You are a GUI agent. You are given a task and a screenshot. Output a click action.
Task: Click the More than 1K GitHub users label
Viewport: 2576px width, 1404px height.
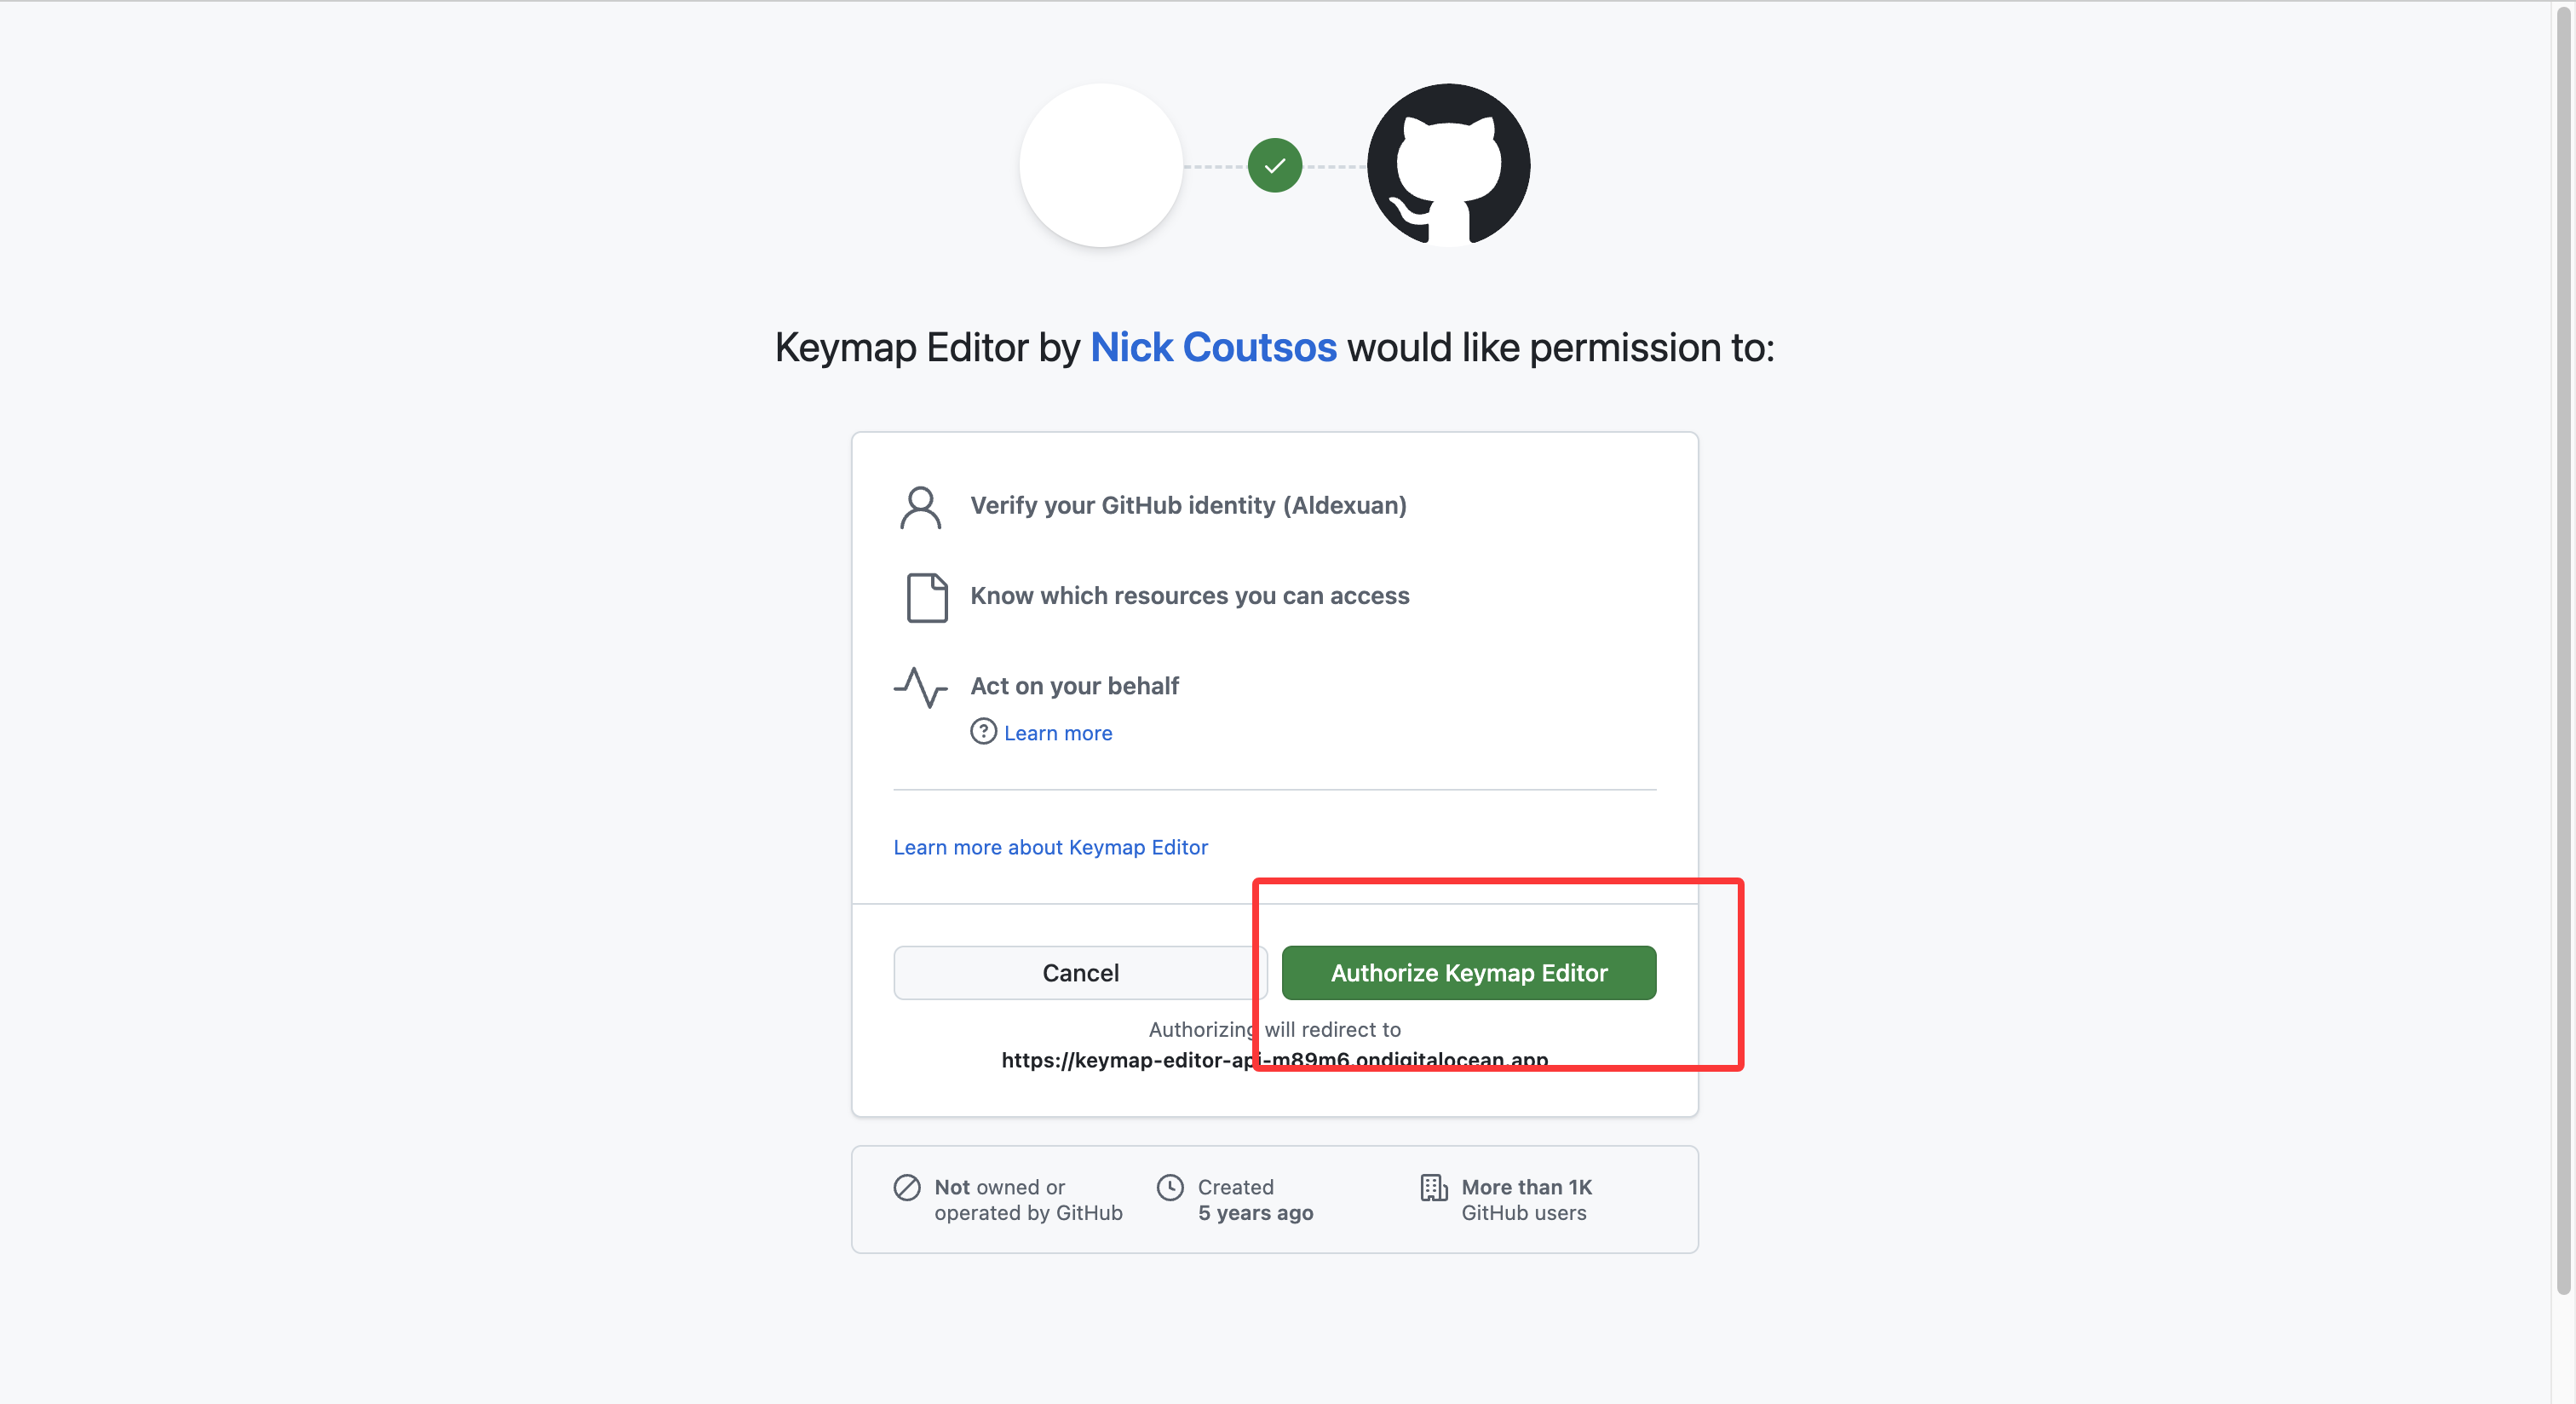1525,1199
